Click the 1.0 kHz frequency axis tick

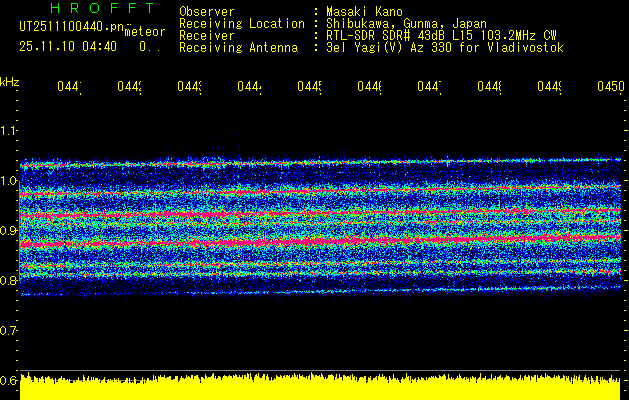[9, 181]
